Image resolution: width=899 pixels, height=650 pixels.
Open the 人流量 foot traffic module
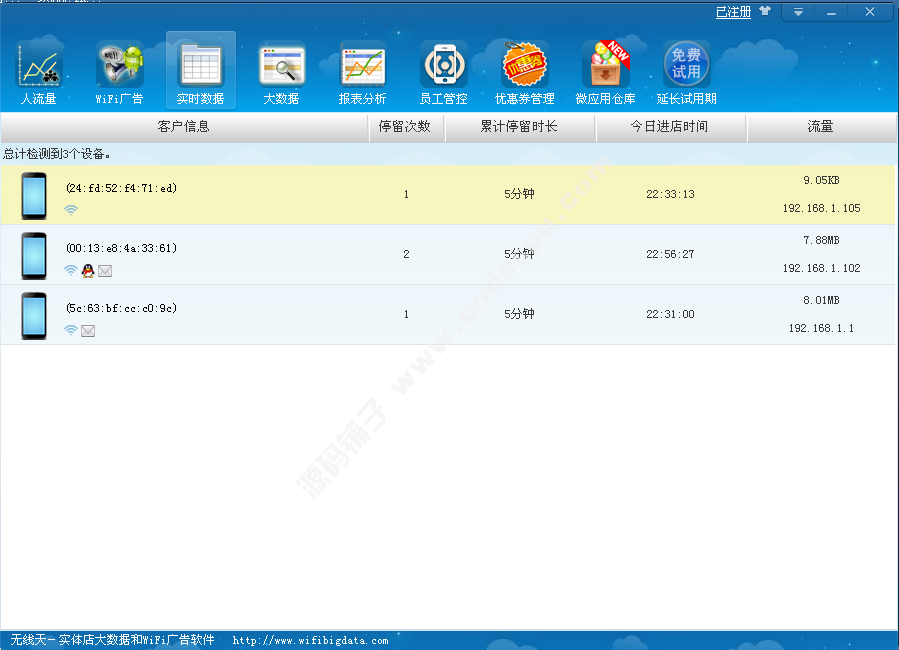39,71
